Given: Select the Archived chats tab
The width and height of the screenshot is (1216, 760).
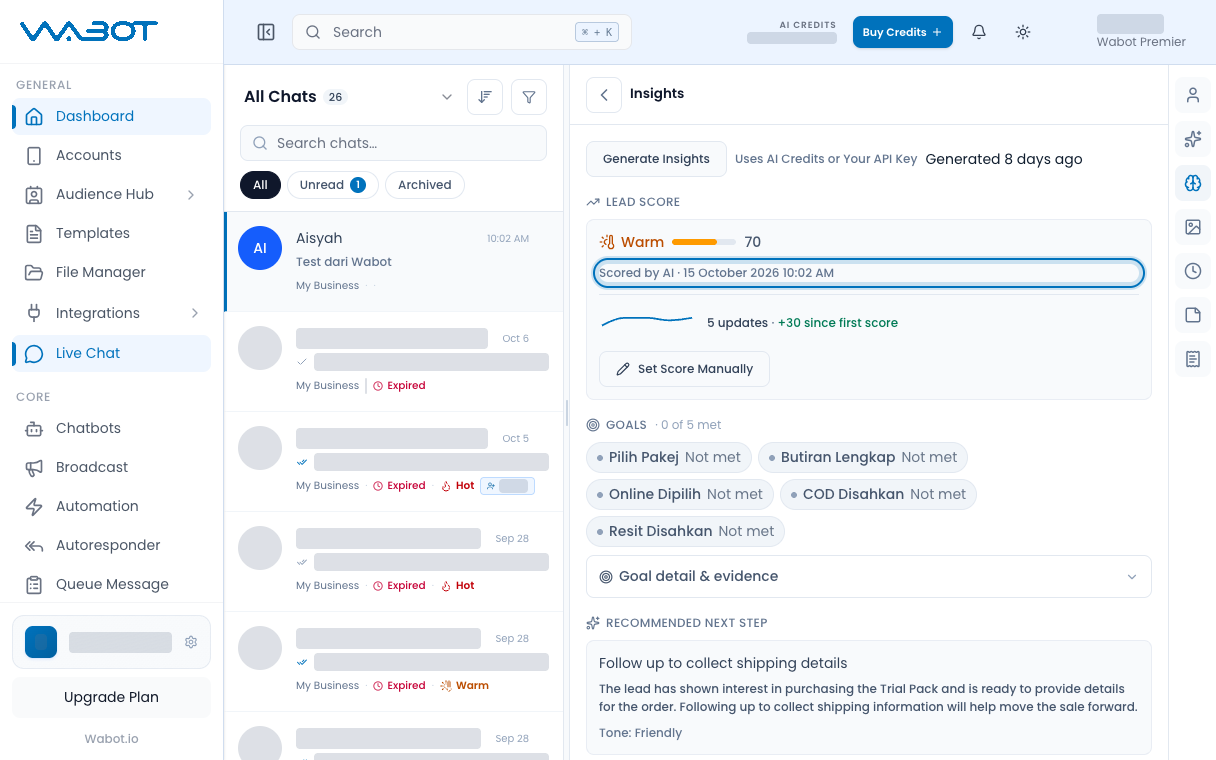Looking at the screenshot, I should pos(424,185).
